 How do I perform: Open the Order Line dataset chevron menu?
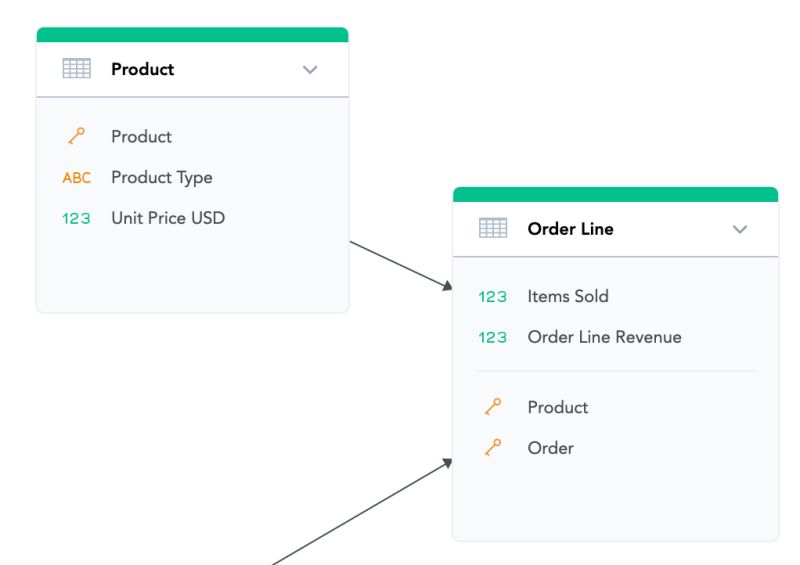[x=740, y=230]
